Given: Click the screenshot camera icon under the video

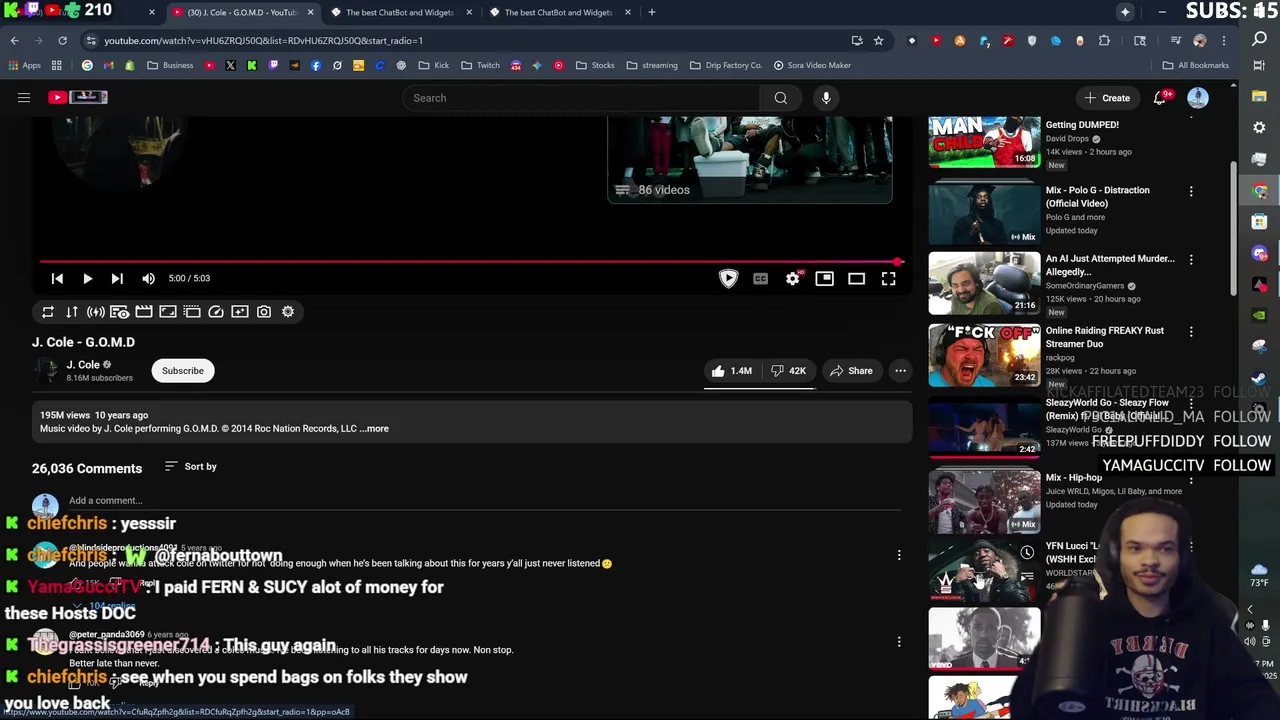Looking at the screenshot, I should point(264,312).
